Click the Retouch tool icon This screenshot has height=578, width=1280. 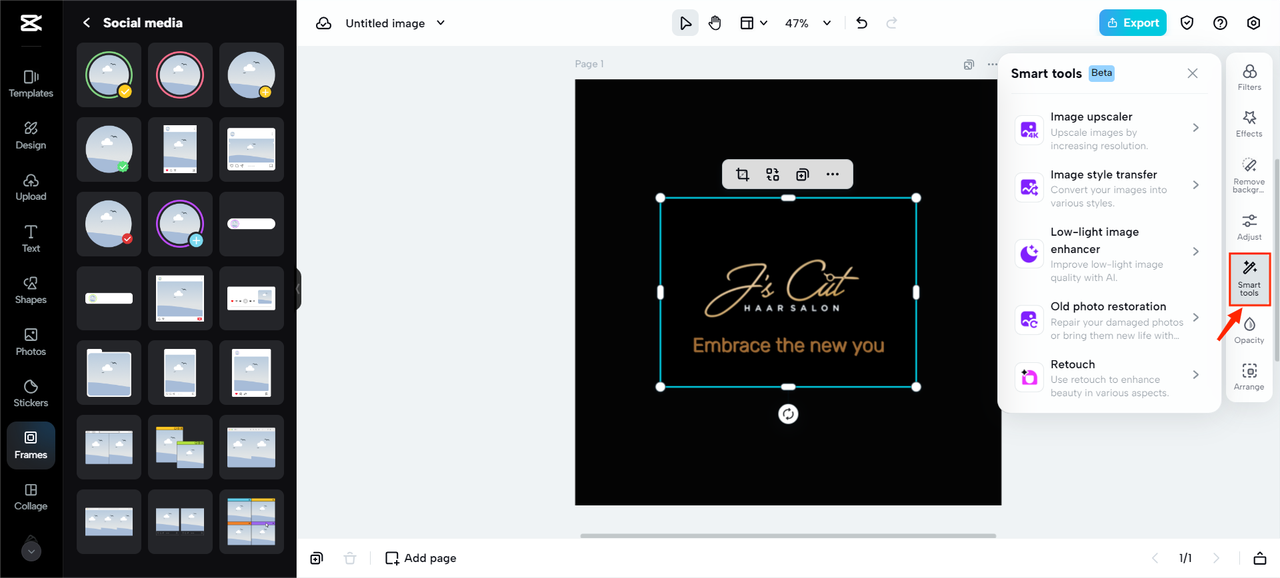click(1029, 377)
